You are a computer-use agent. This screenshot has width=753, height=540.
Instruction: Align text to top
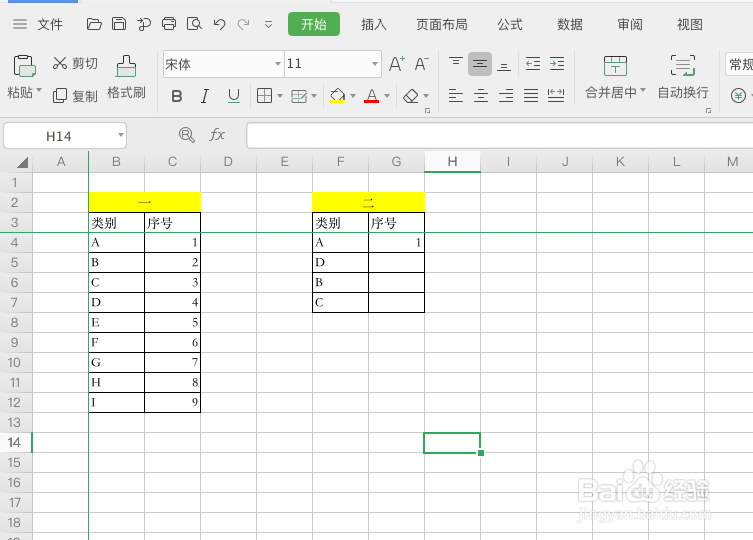click(x=455, y=62)
